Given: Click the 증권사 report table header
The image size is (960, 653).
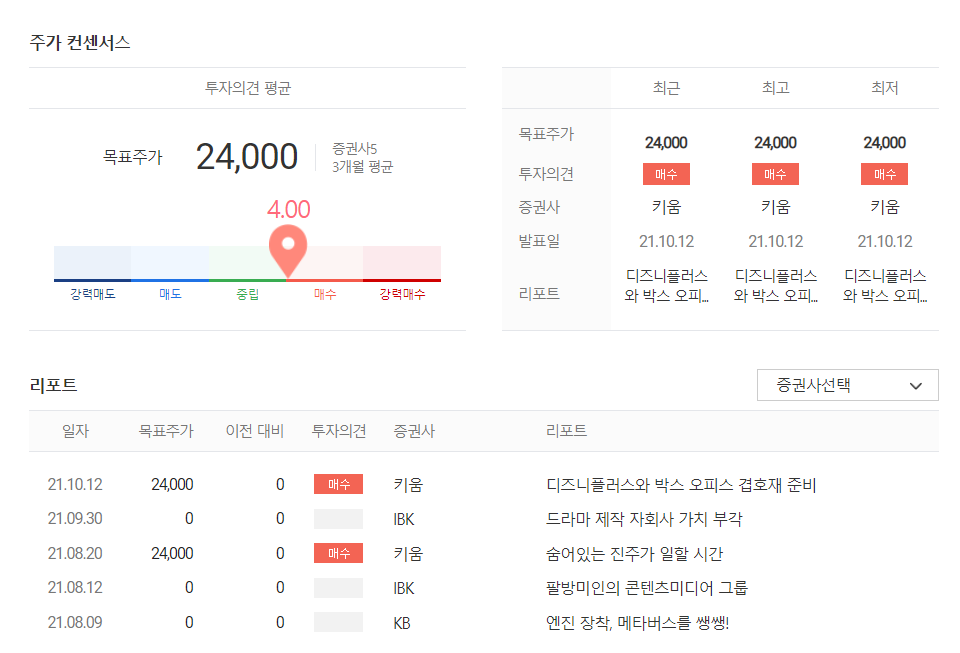Looking at the screenshot, I should [414, 431].
